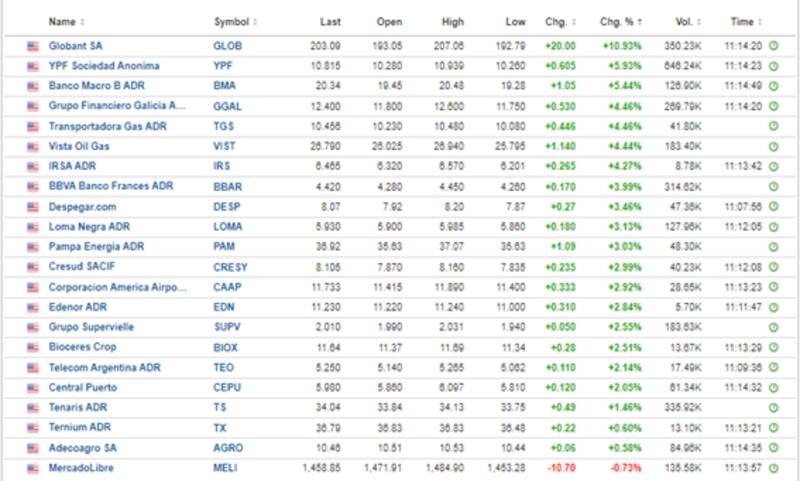Sort the list by the Vol. column

point(683,21)
